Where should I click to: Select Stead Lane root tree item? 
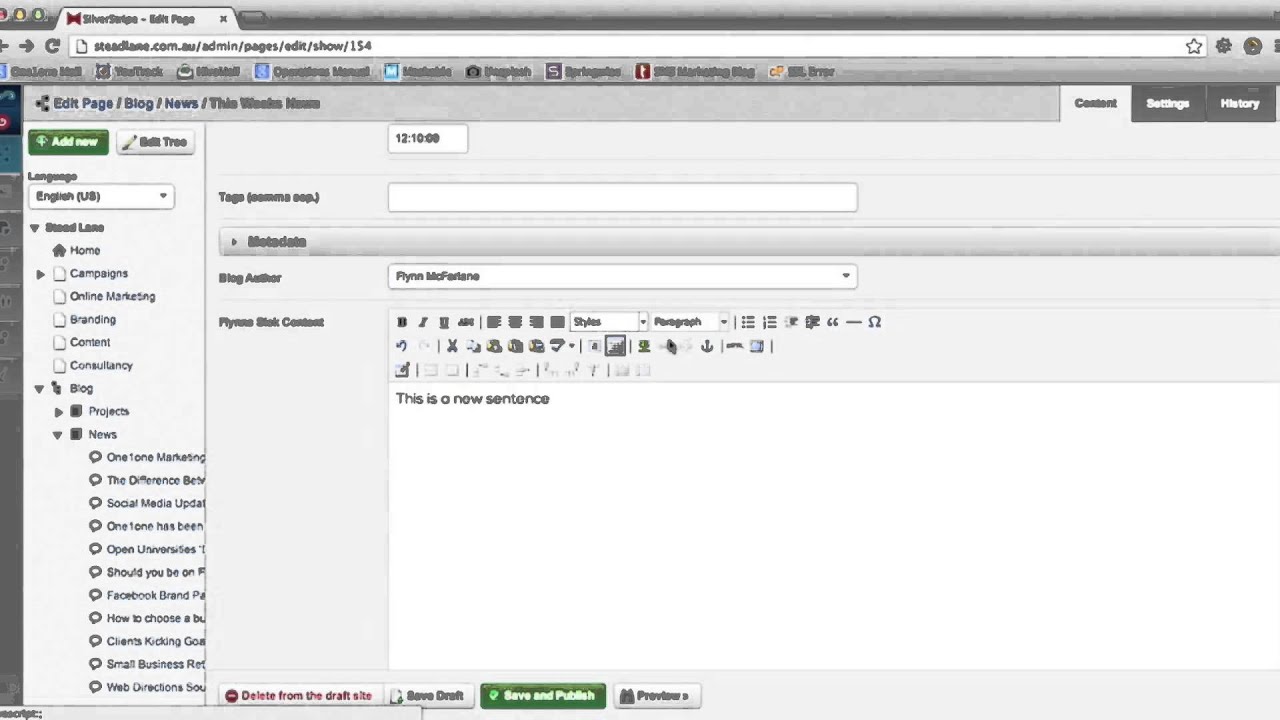74,228
